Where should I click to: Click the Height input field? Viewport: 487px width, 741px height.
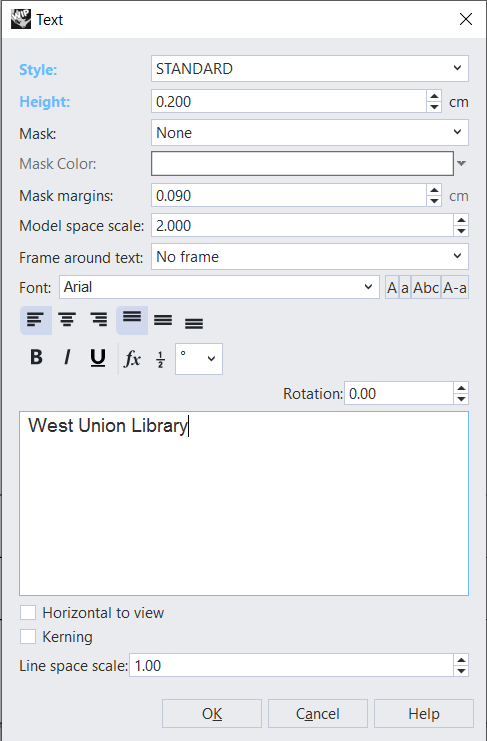tap(289, 102)
